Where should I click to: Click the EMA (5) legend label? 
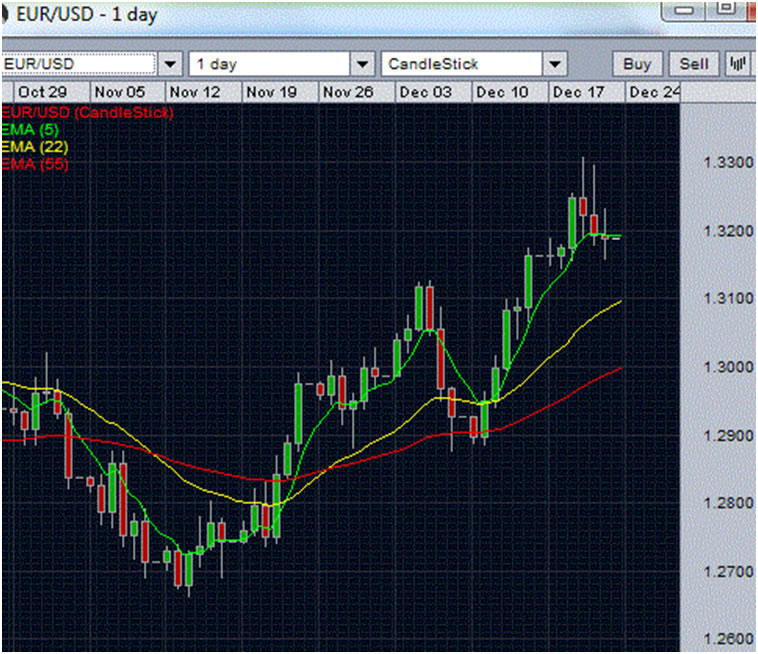coord(30,130)
